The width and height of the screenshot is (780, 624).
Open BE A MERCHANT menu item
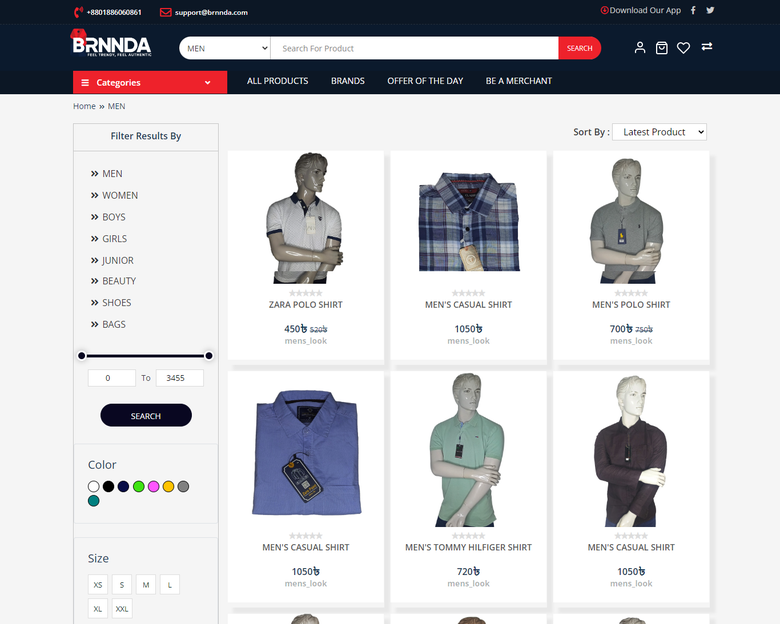point(519,81)
